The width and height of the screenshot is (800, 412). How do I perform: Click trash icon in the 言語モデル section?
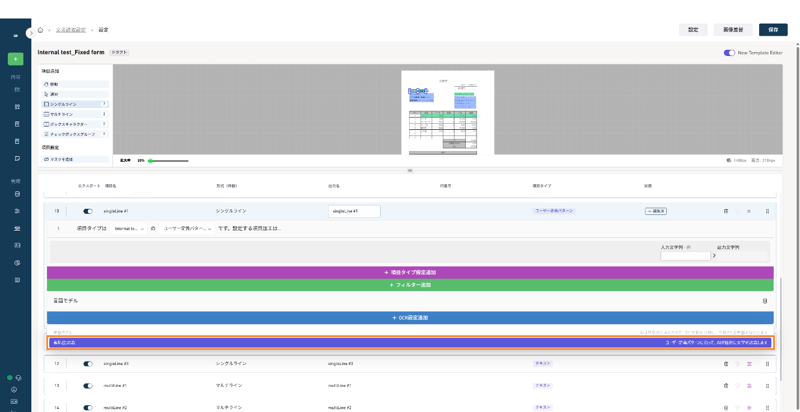click(x=765, y=300)
